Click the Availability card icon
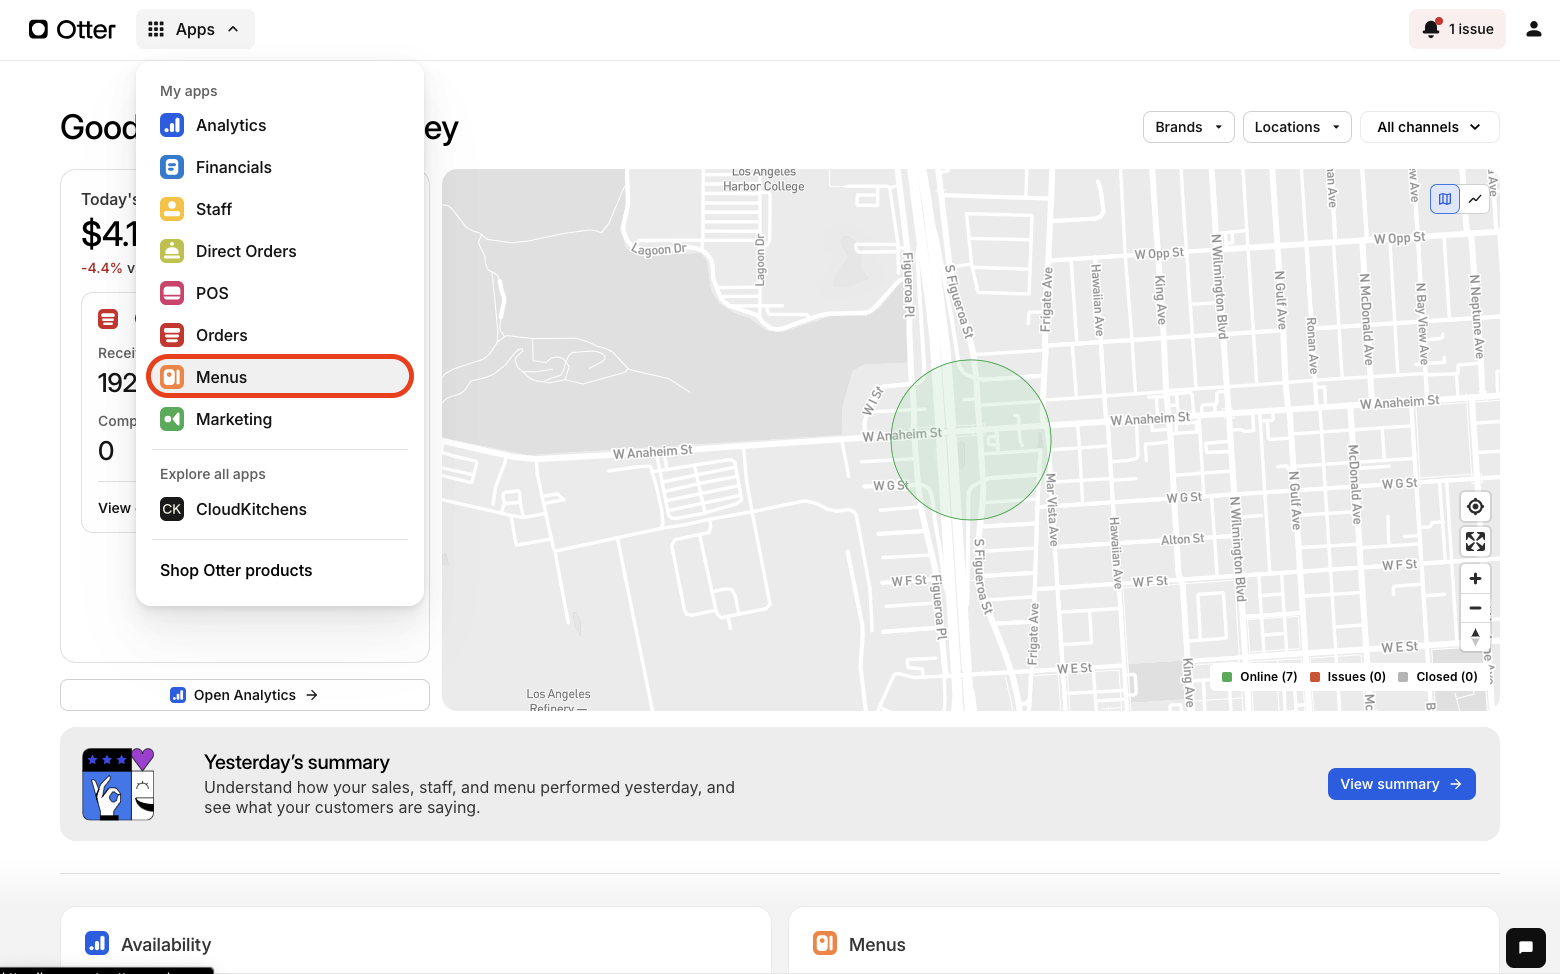The image size is (1560, 974). [x=97, y=943]
